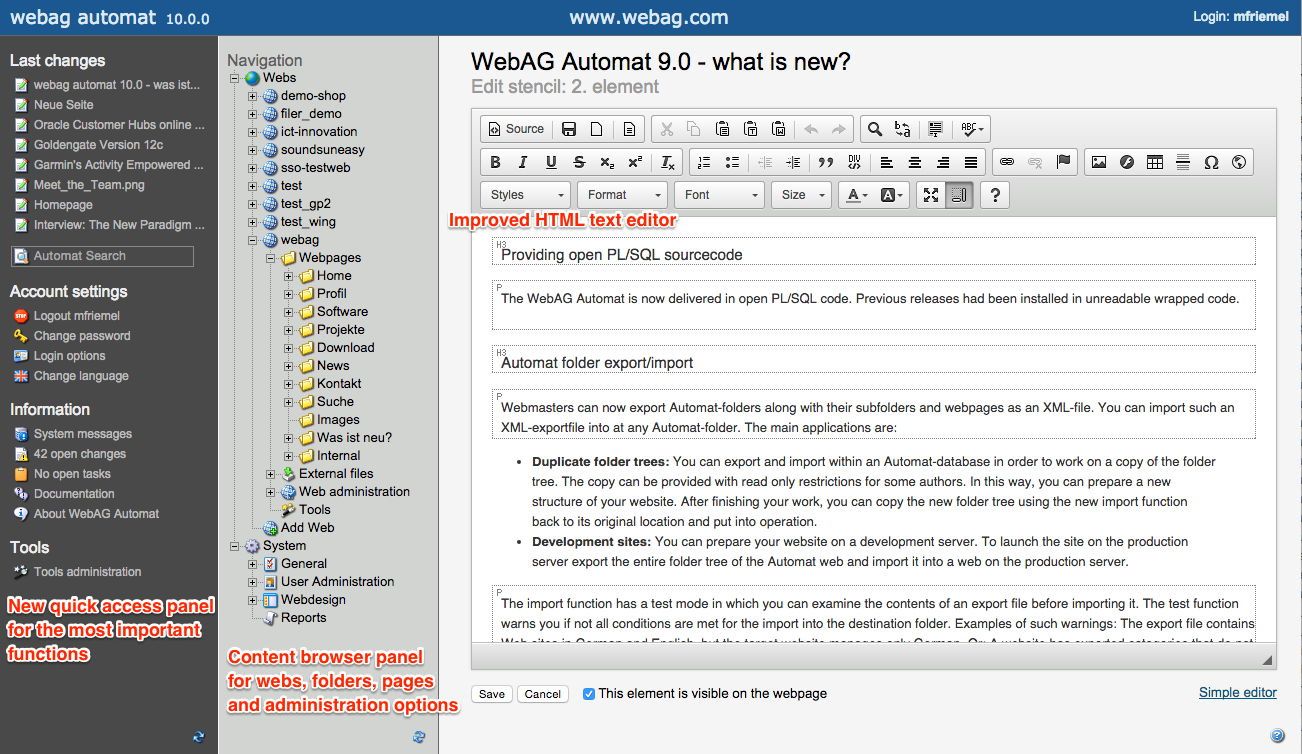Viewport: 1302px width, 754px height.
Task: Collapse the webag web node
Action: (253, 240)
